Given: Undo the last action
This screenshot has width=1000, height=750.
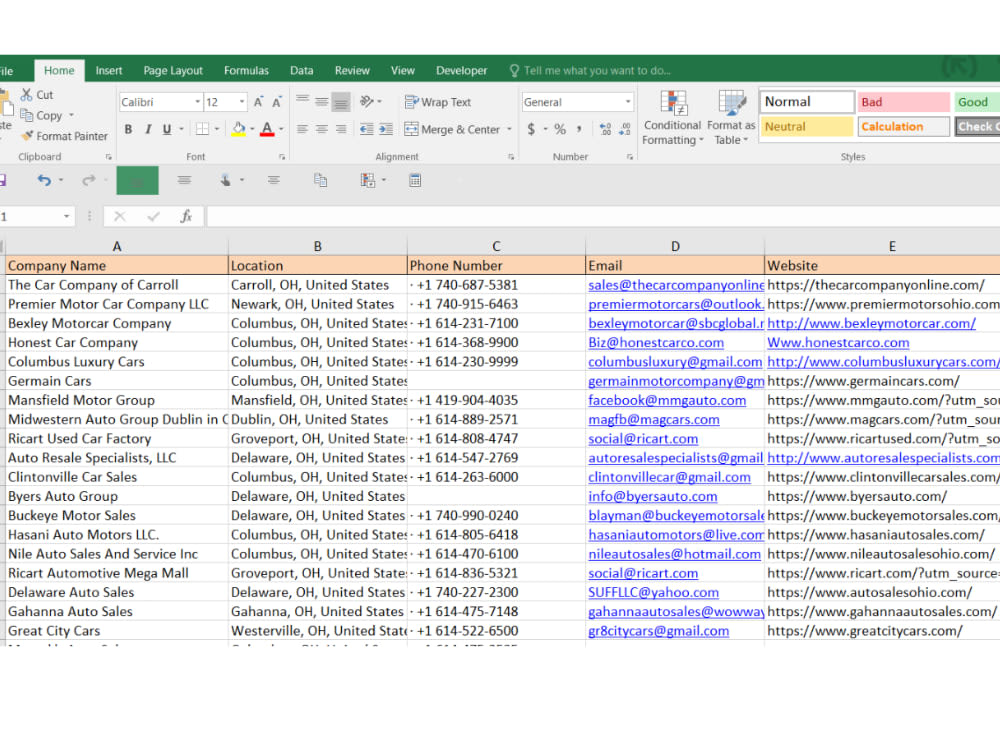Looking at the screenshot, I should coord(43,180).
